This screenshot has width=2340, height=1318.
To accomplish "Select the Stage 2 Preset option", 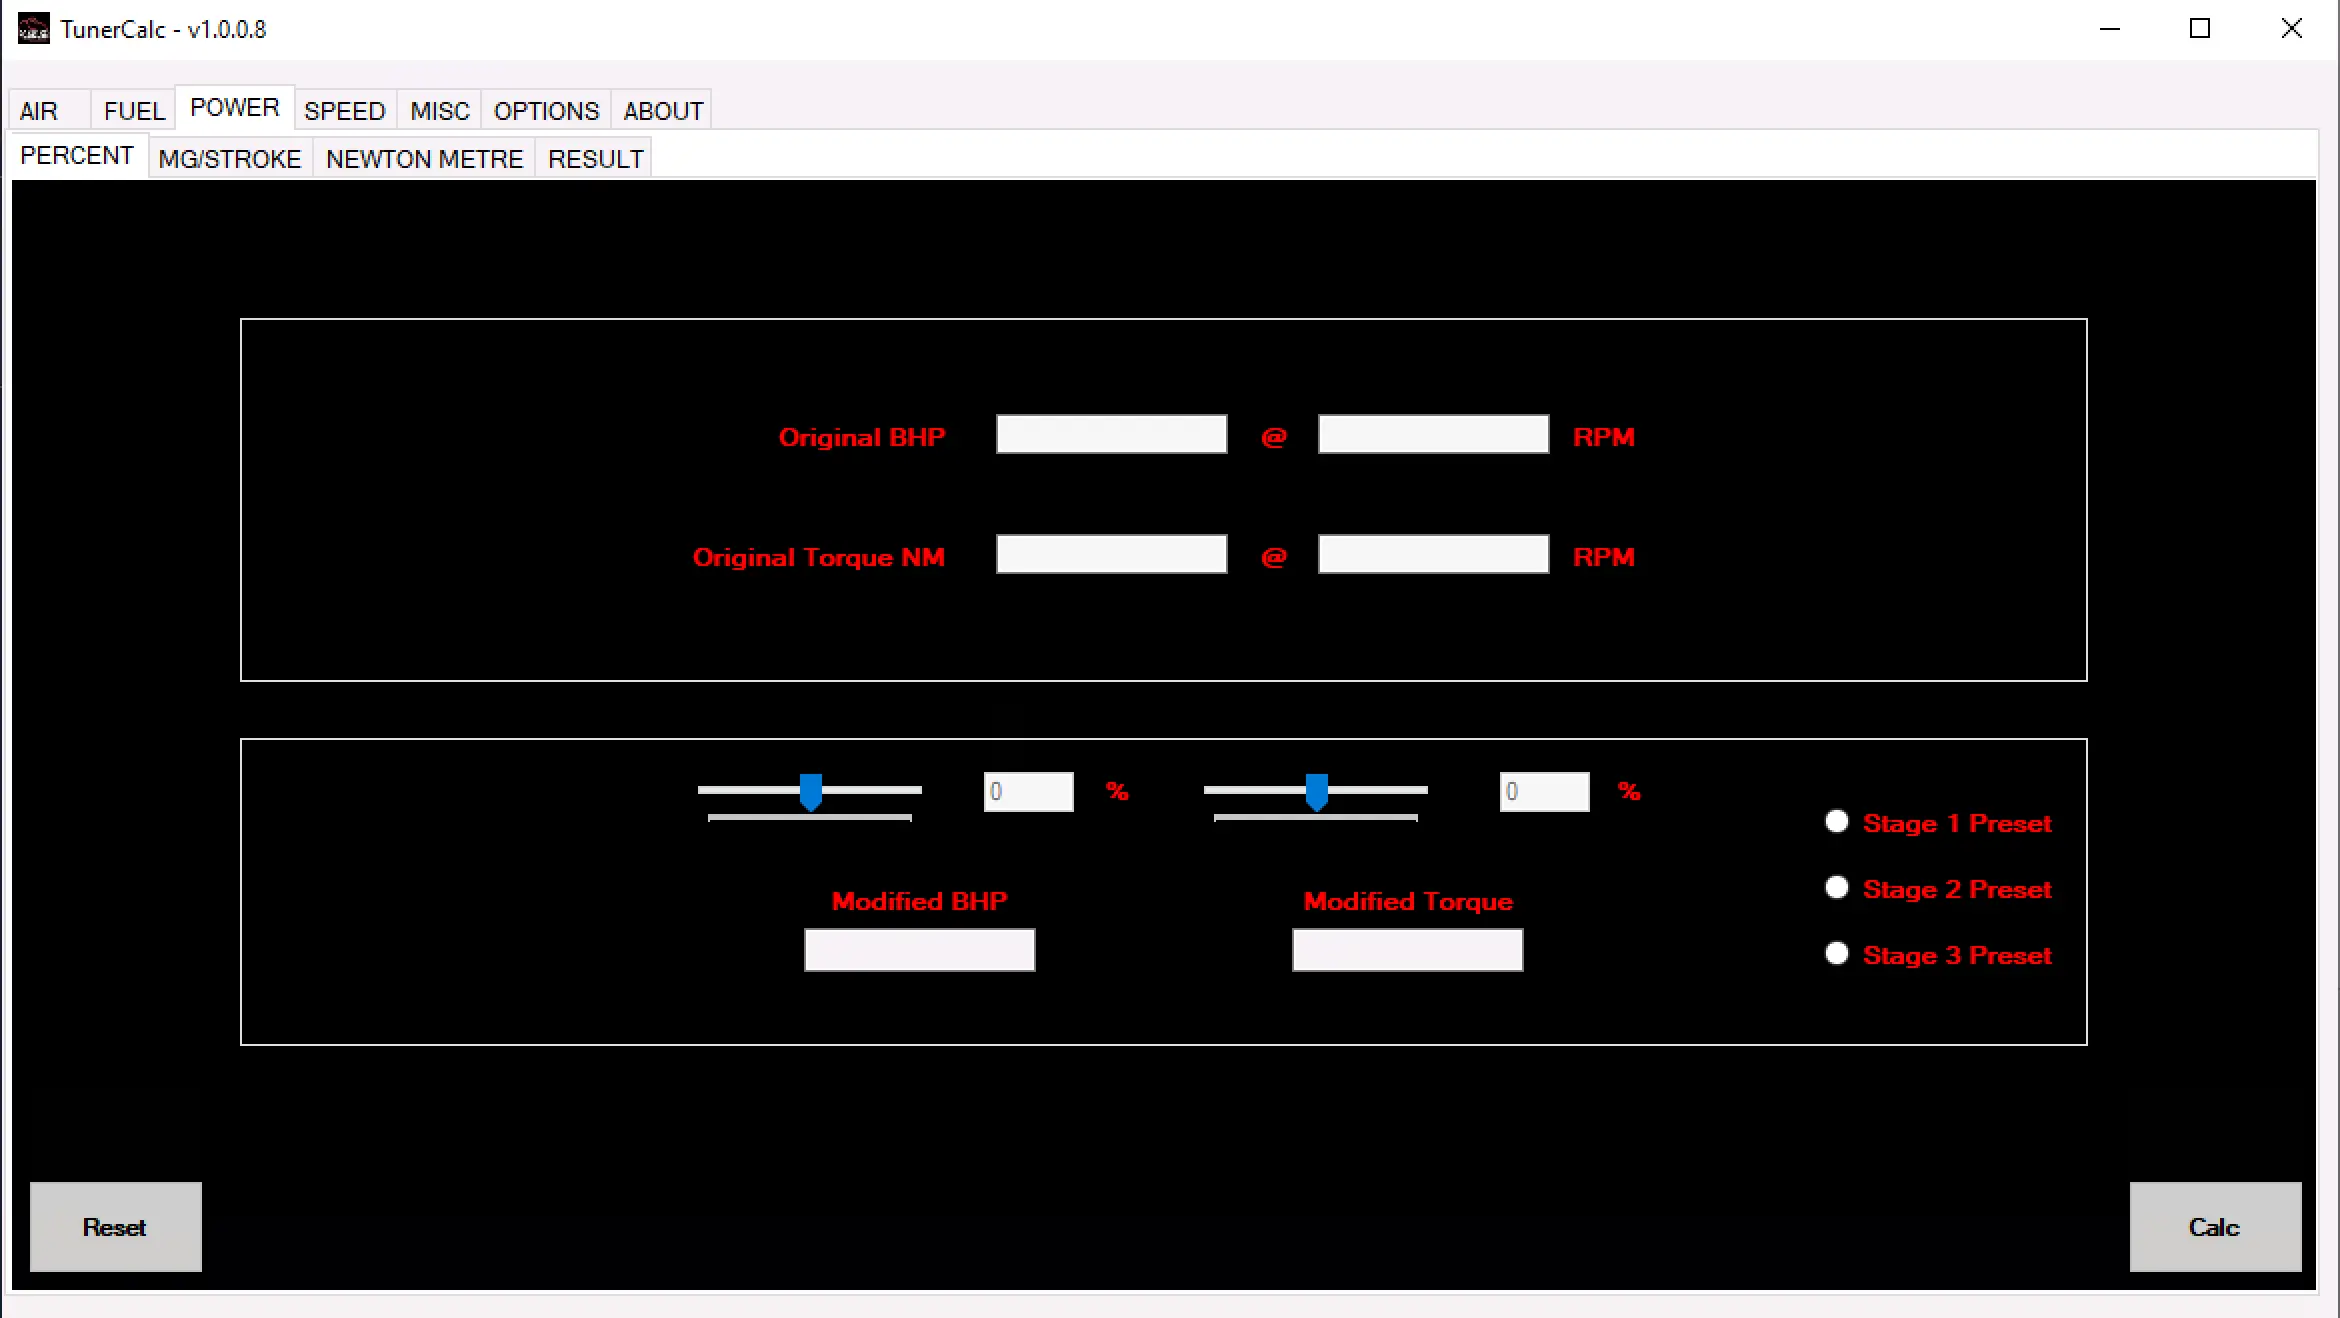I will [1837, 888].
